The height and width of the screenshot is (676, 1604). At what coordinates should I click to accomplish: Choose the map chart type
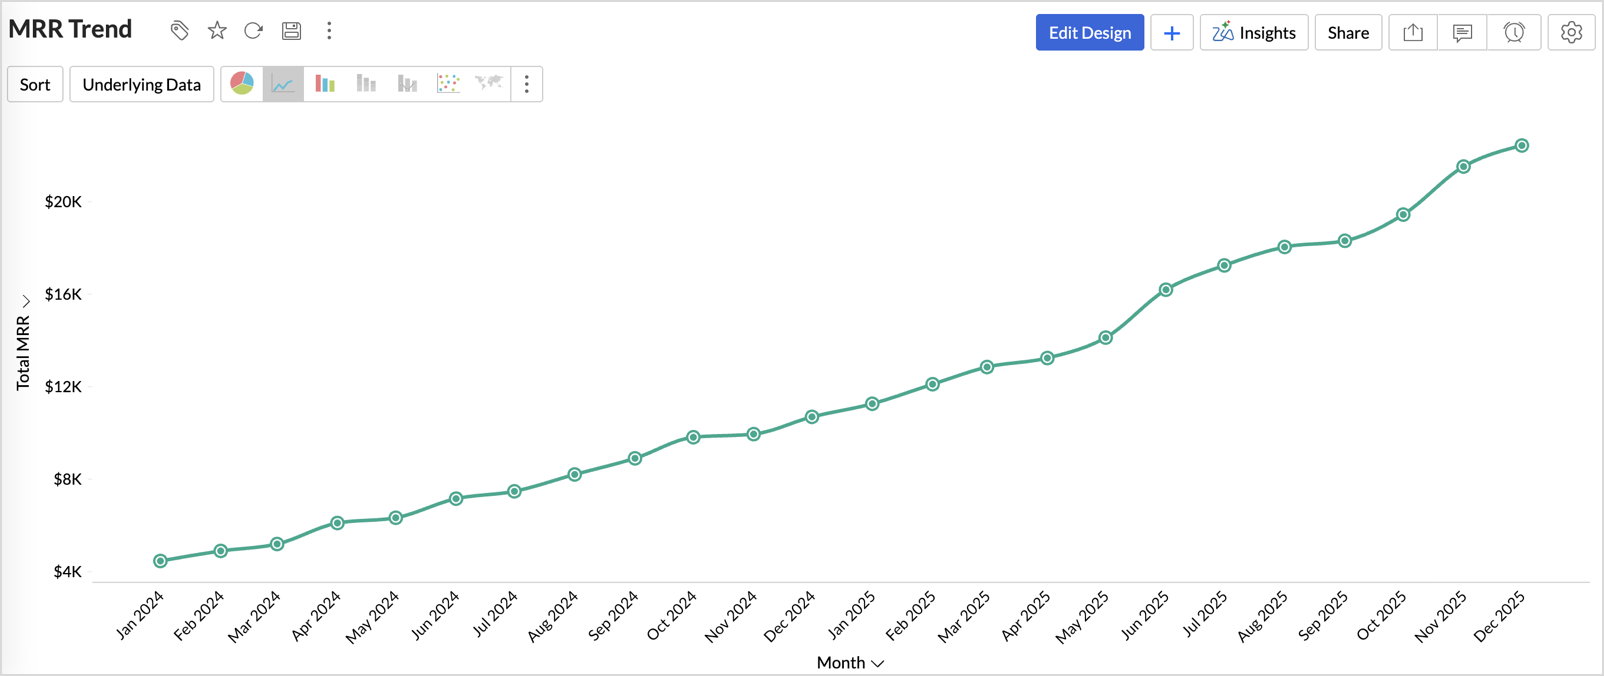click(489, 84)
